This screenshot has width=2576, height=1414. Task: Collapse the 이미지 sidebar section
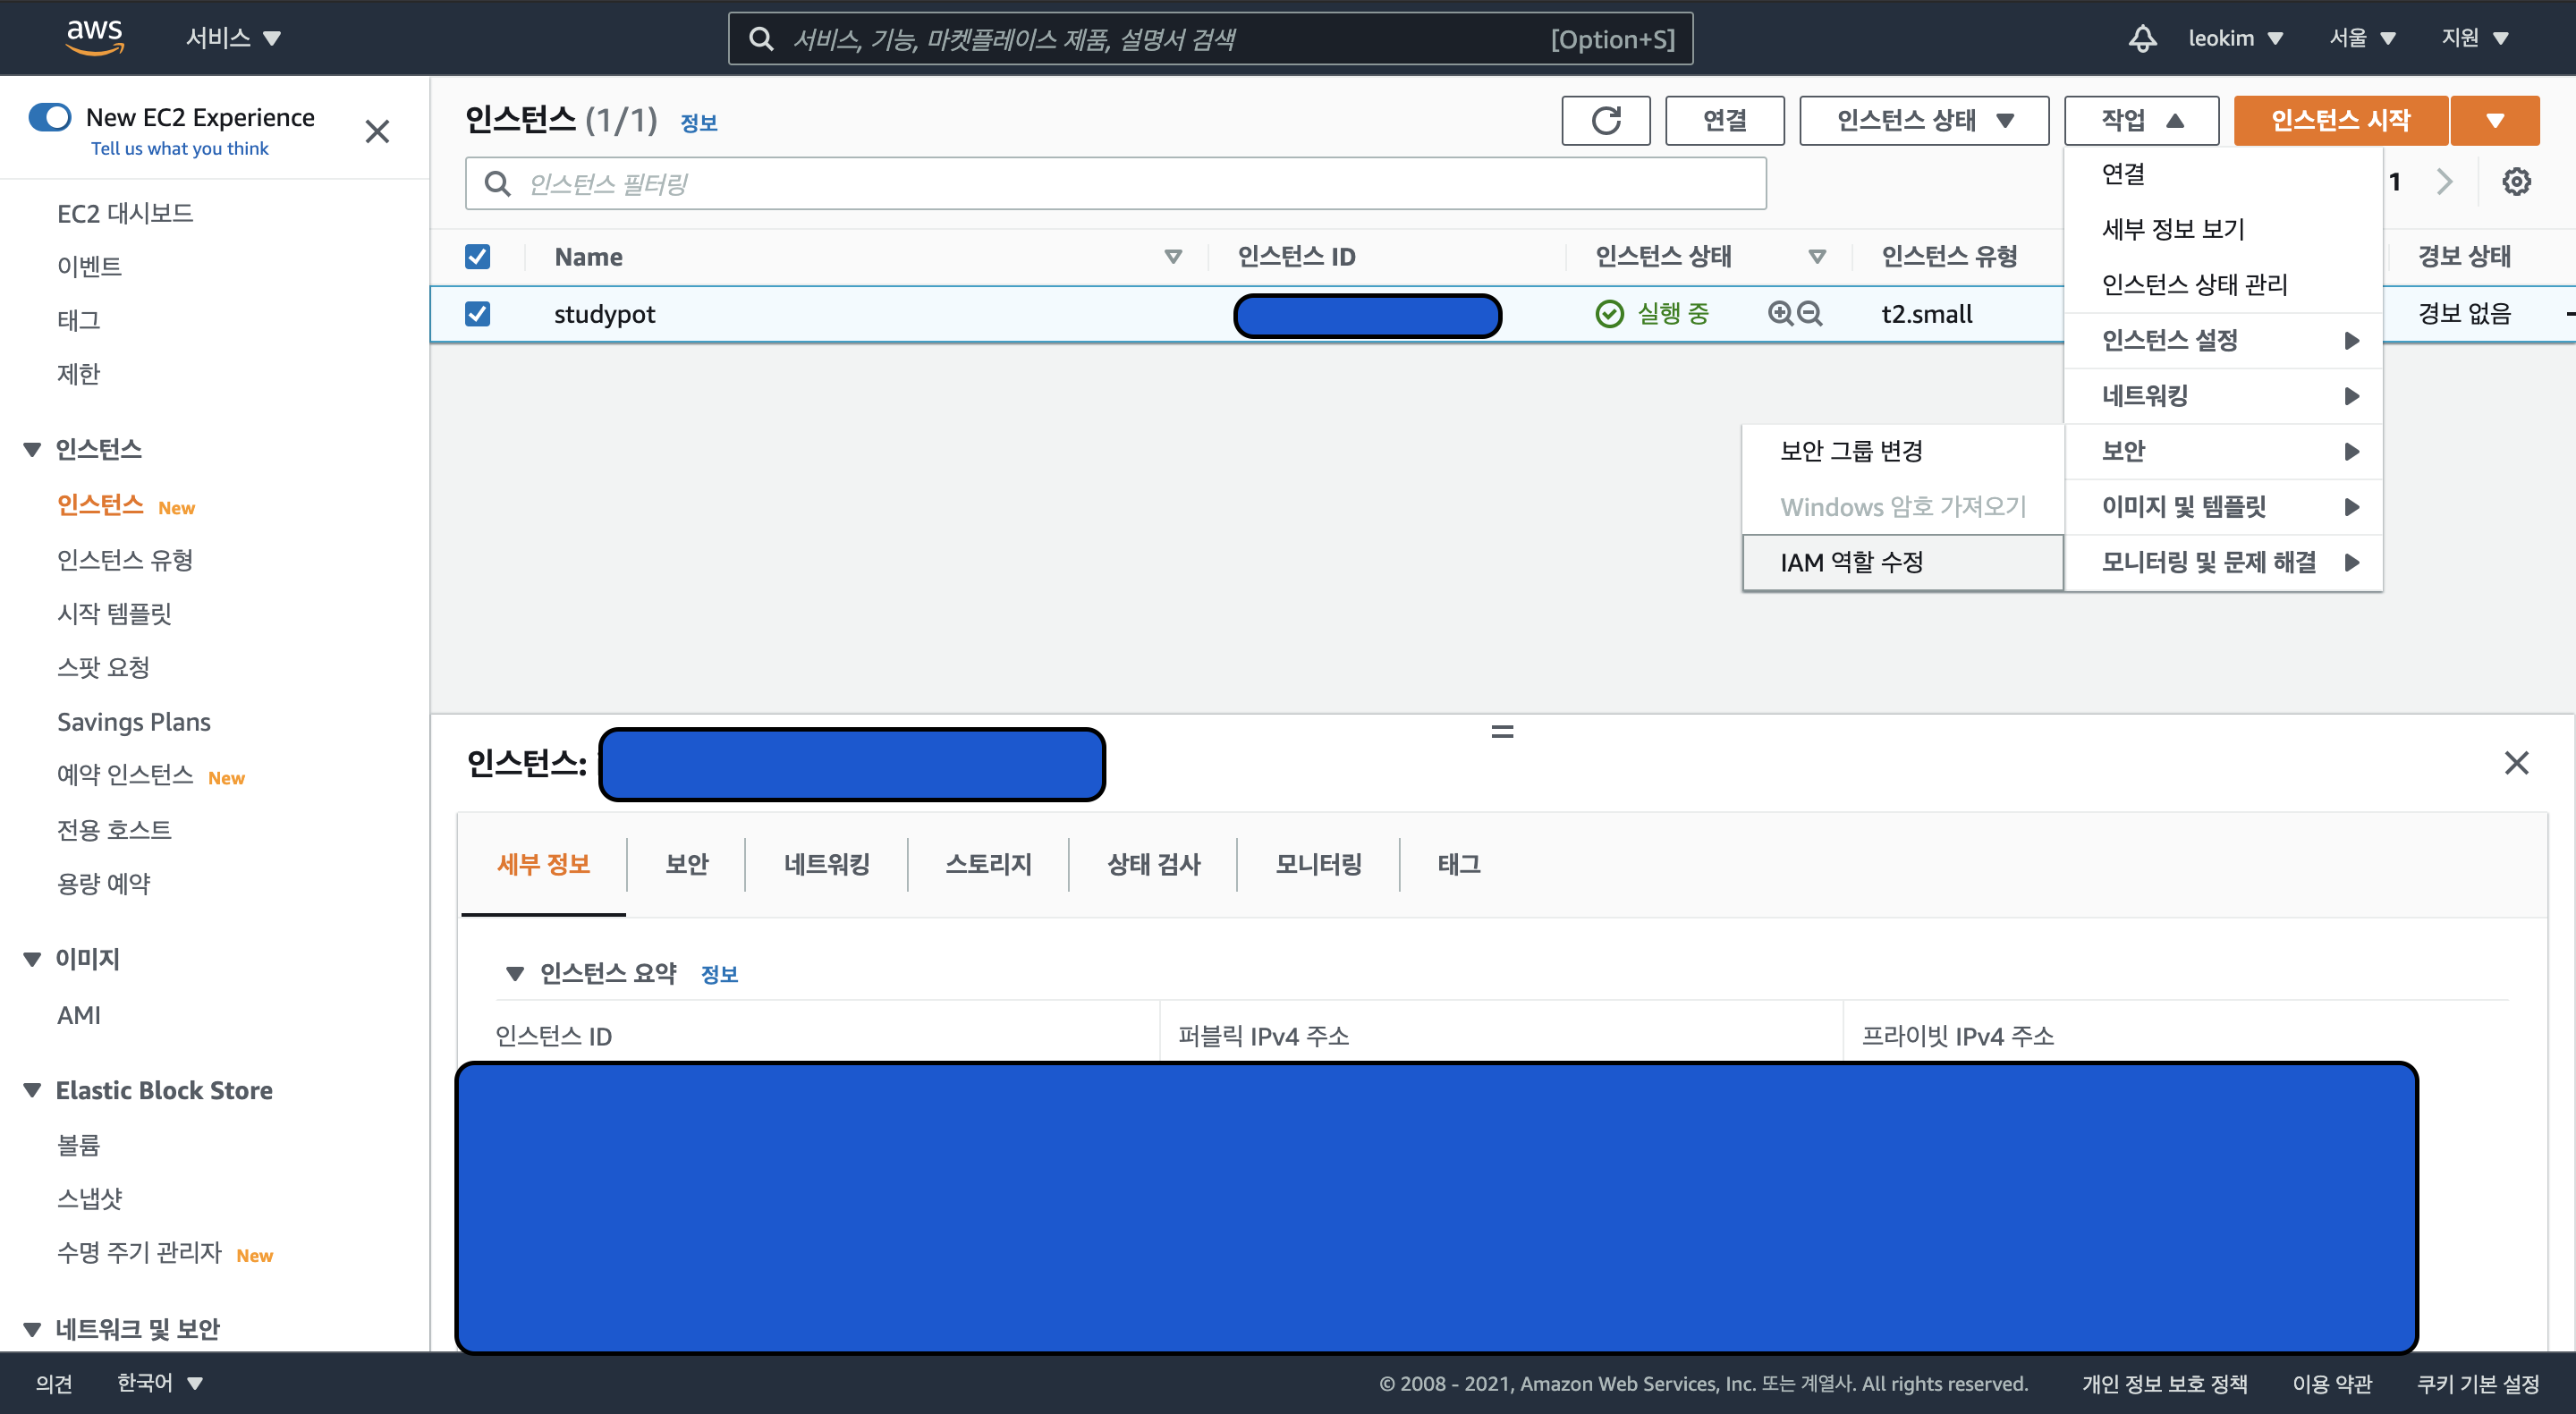coord(32,959)
